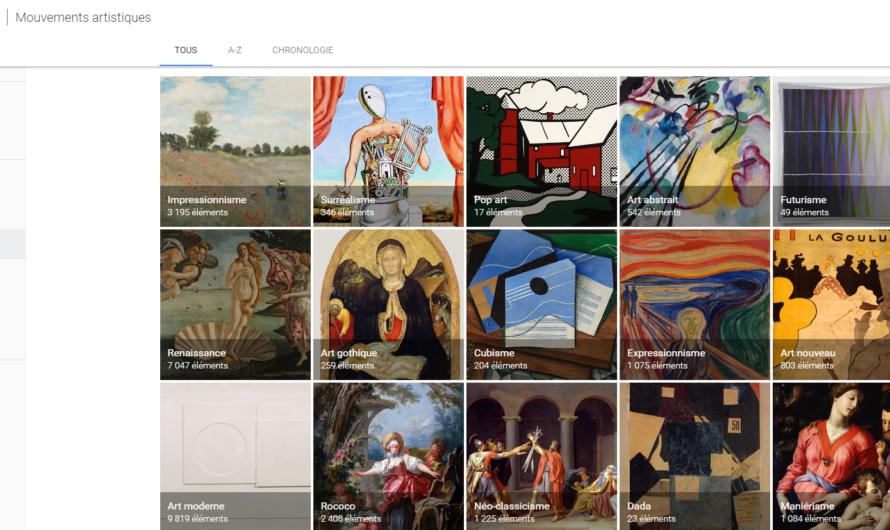Select the Art nouveau tile

tap(832, 305)
